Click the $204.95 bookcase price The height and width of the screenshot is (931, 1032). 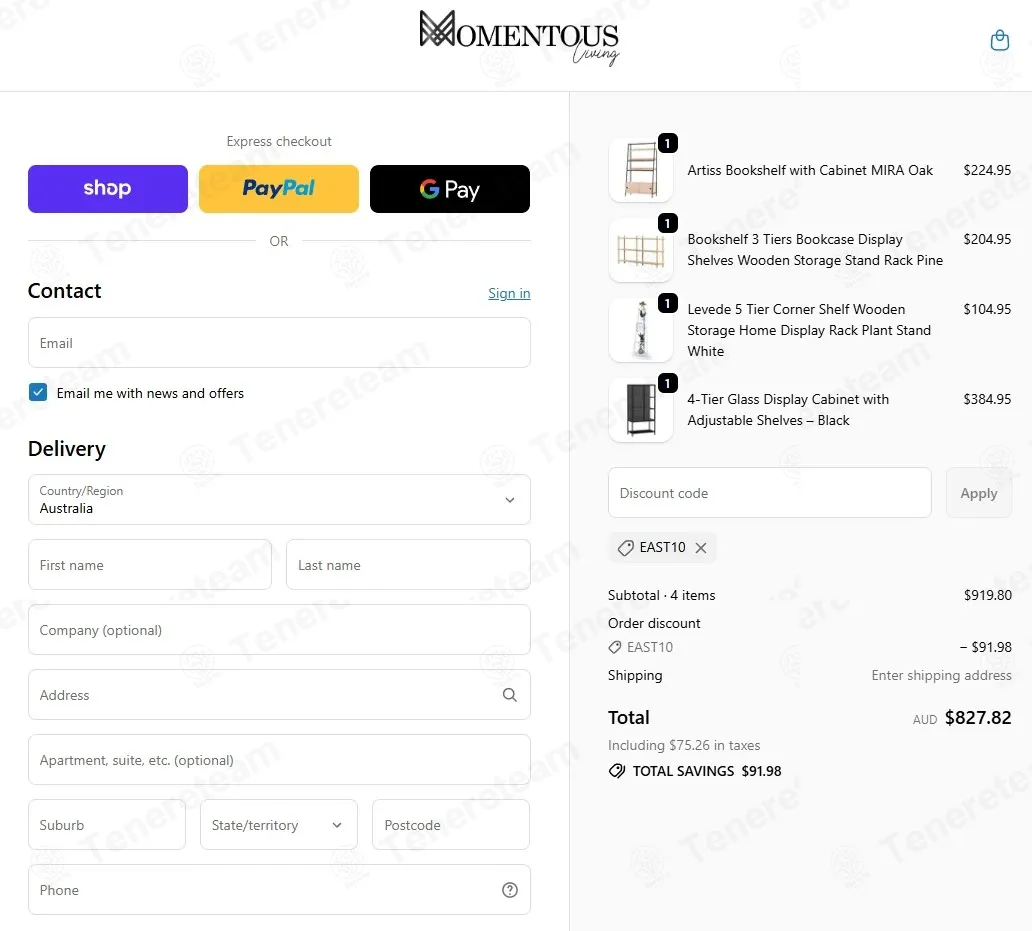[x=987, y=239]
